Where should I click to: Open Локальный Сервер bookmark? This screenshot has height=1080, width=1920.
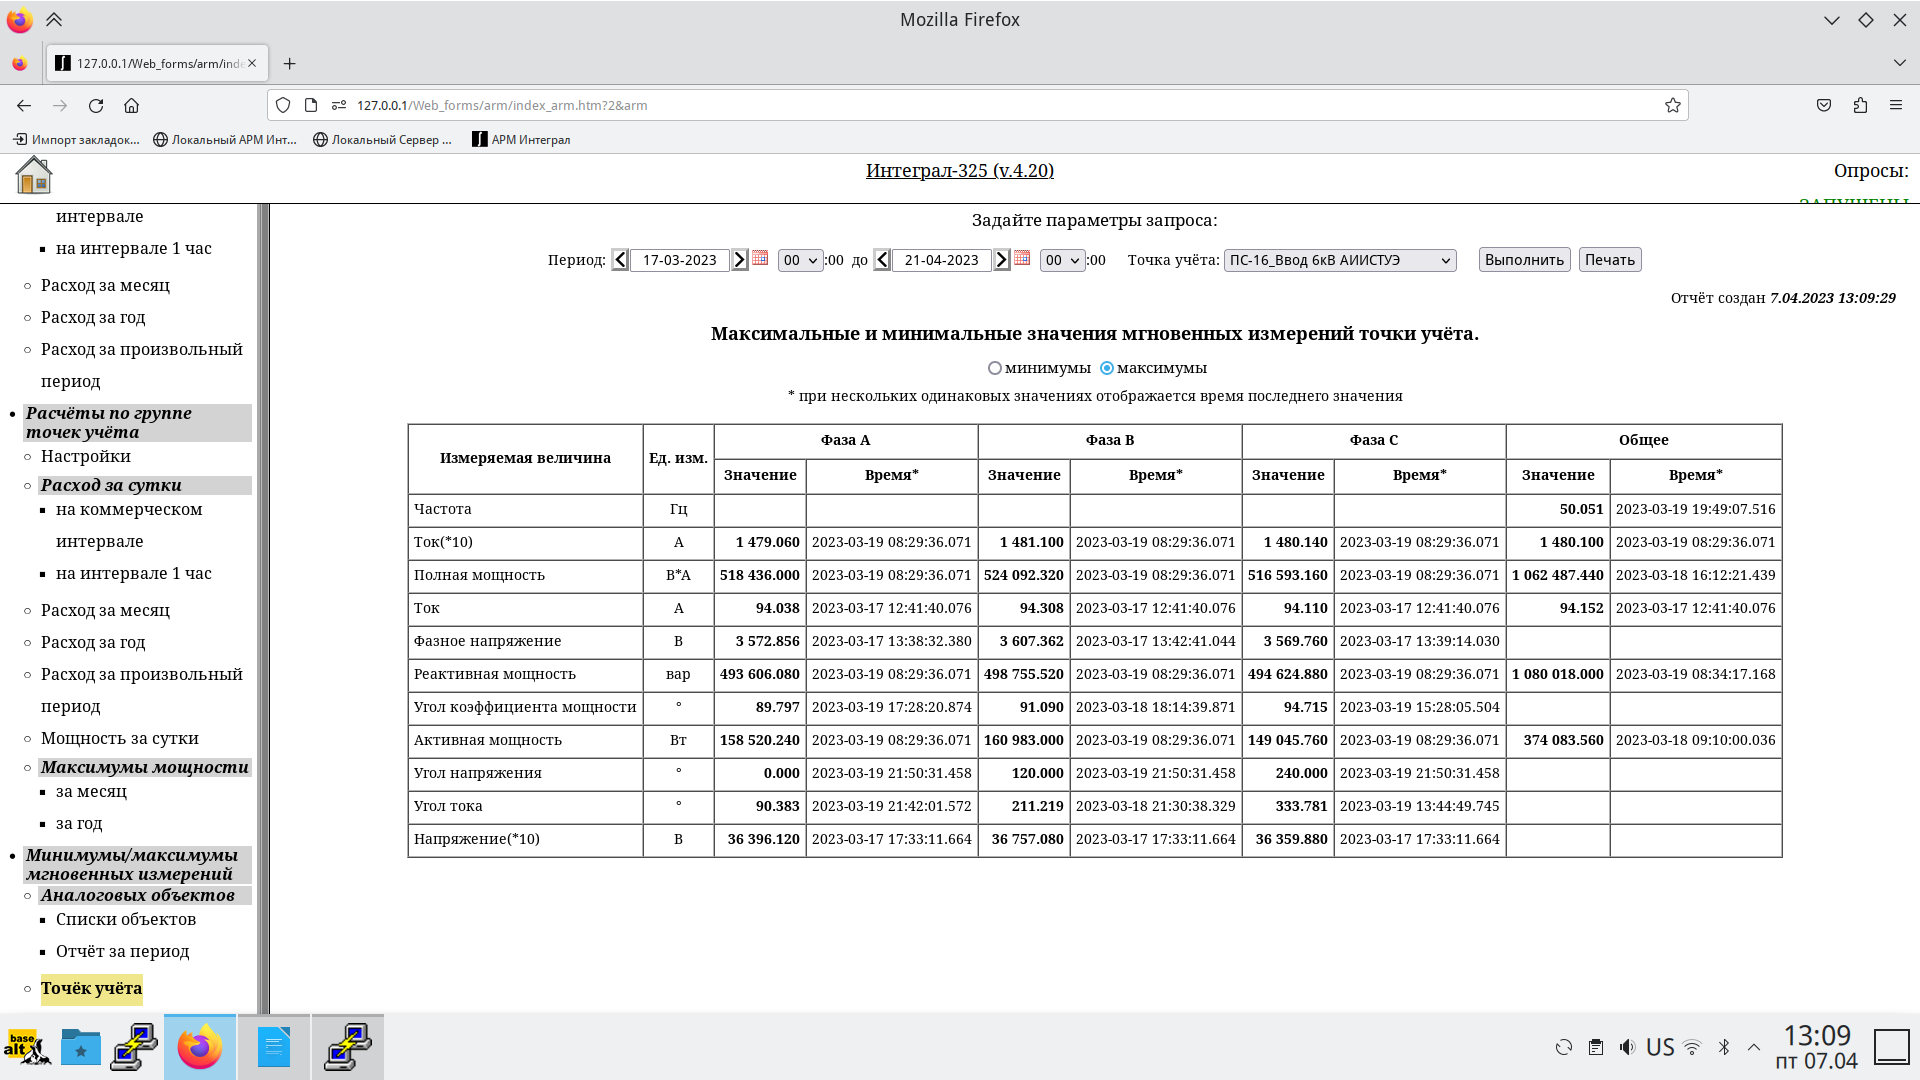[x=382, y=140]
